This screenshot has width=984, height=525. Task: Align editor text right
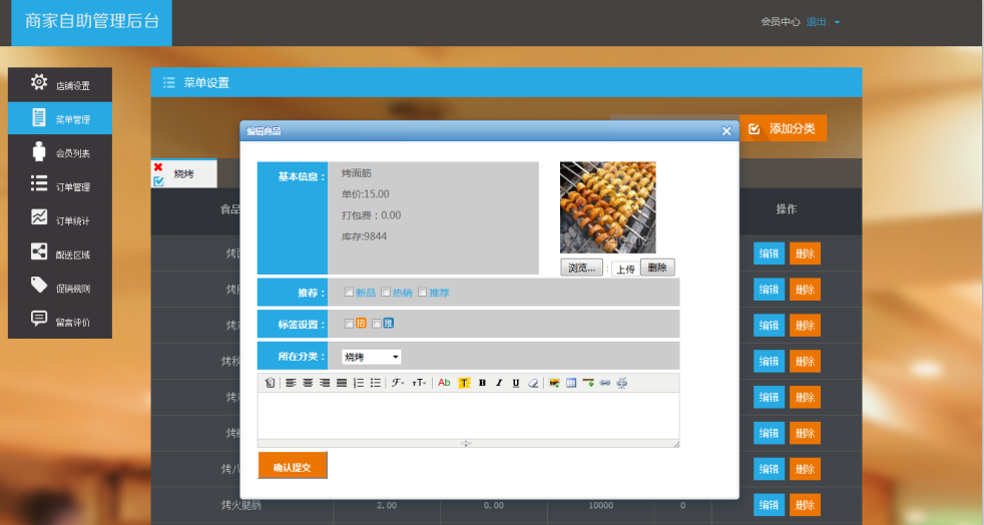point(324,383)
